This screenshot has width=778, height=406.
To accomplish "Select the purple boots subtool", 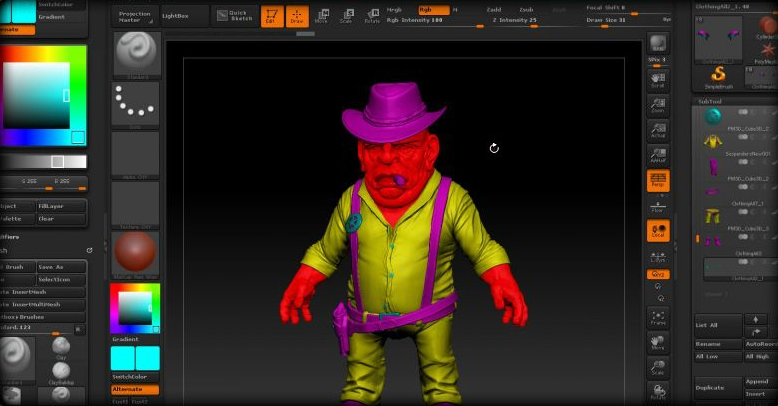I will click(x=713, y=241).
